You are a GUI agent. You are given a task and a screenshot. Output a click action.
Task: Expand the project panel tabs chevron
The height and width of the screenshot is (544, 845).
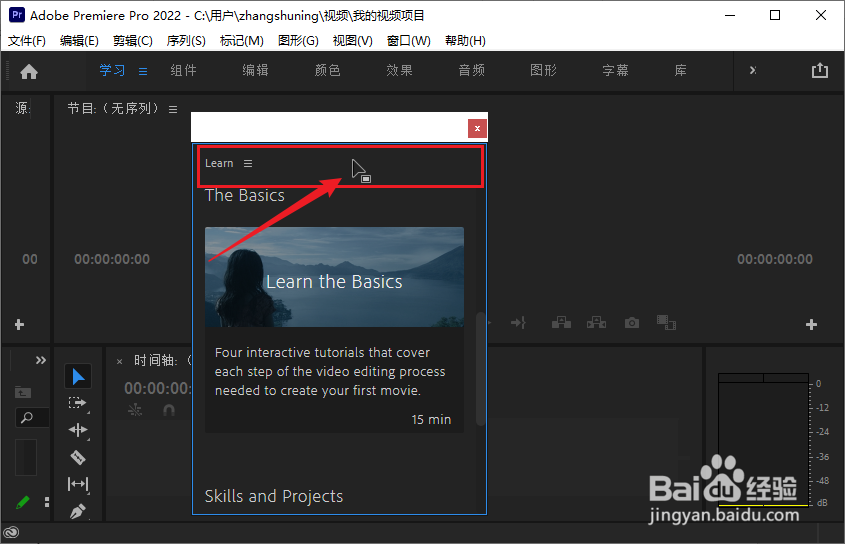(41, 360)
